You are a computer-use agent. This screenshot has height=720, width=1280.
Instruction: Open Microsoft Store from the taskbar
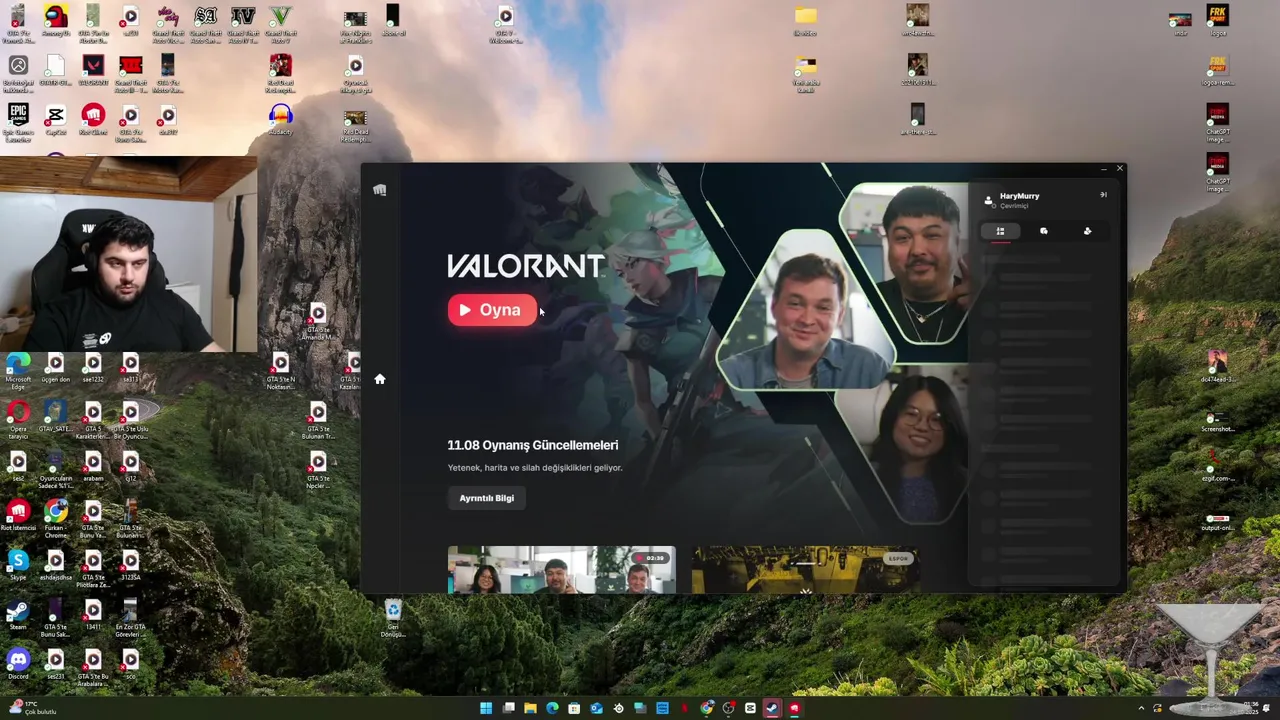[574, 708]
